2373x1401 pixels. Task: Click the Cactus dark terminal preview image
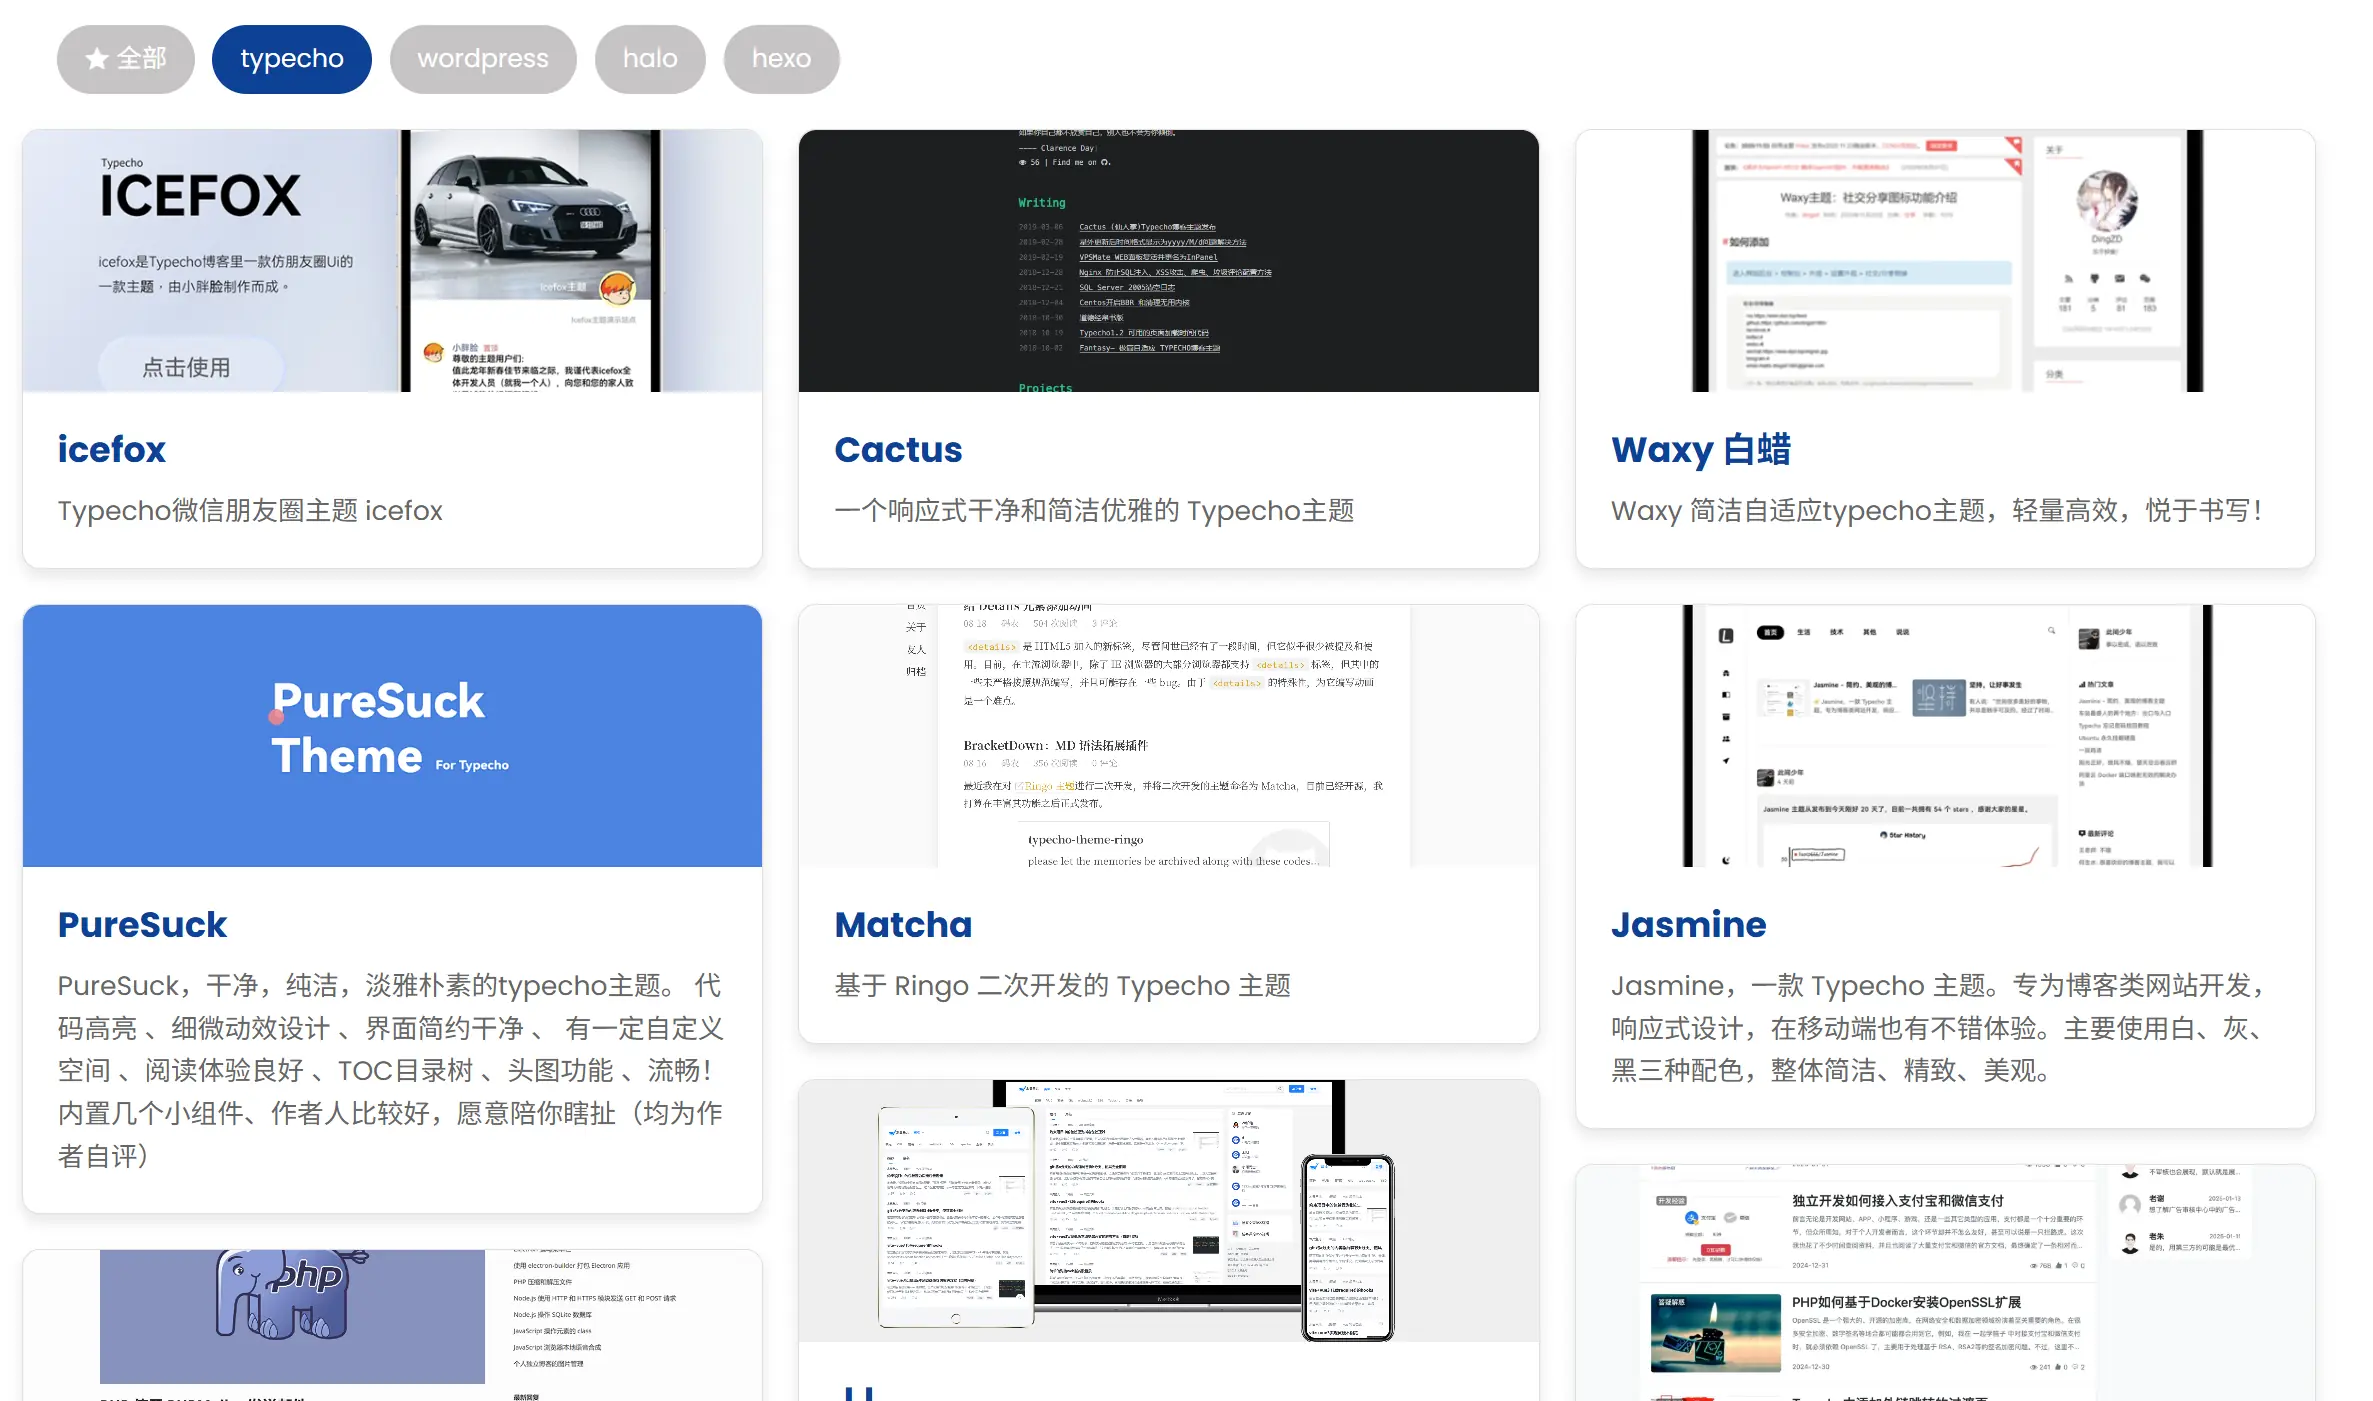(1168, 261)
